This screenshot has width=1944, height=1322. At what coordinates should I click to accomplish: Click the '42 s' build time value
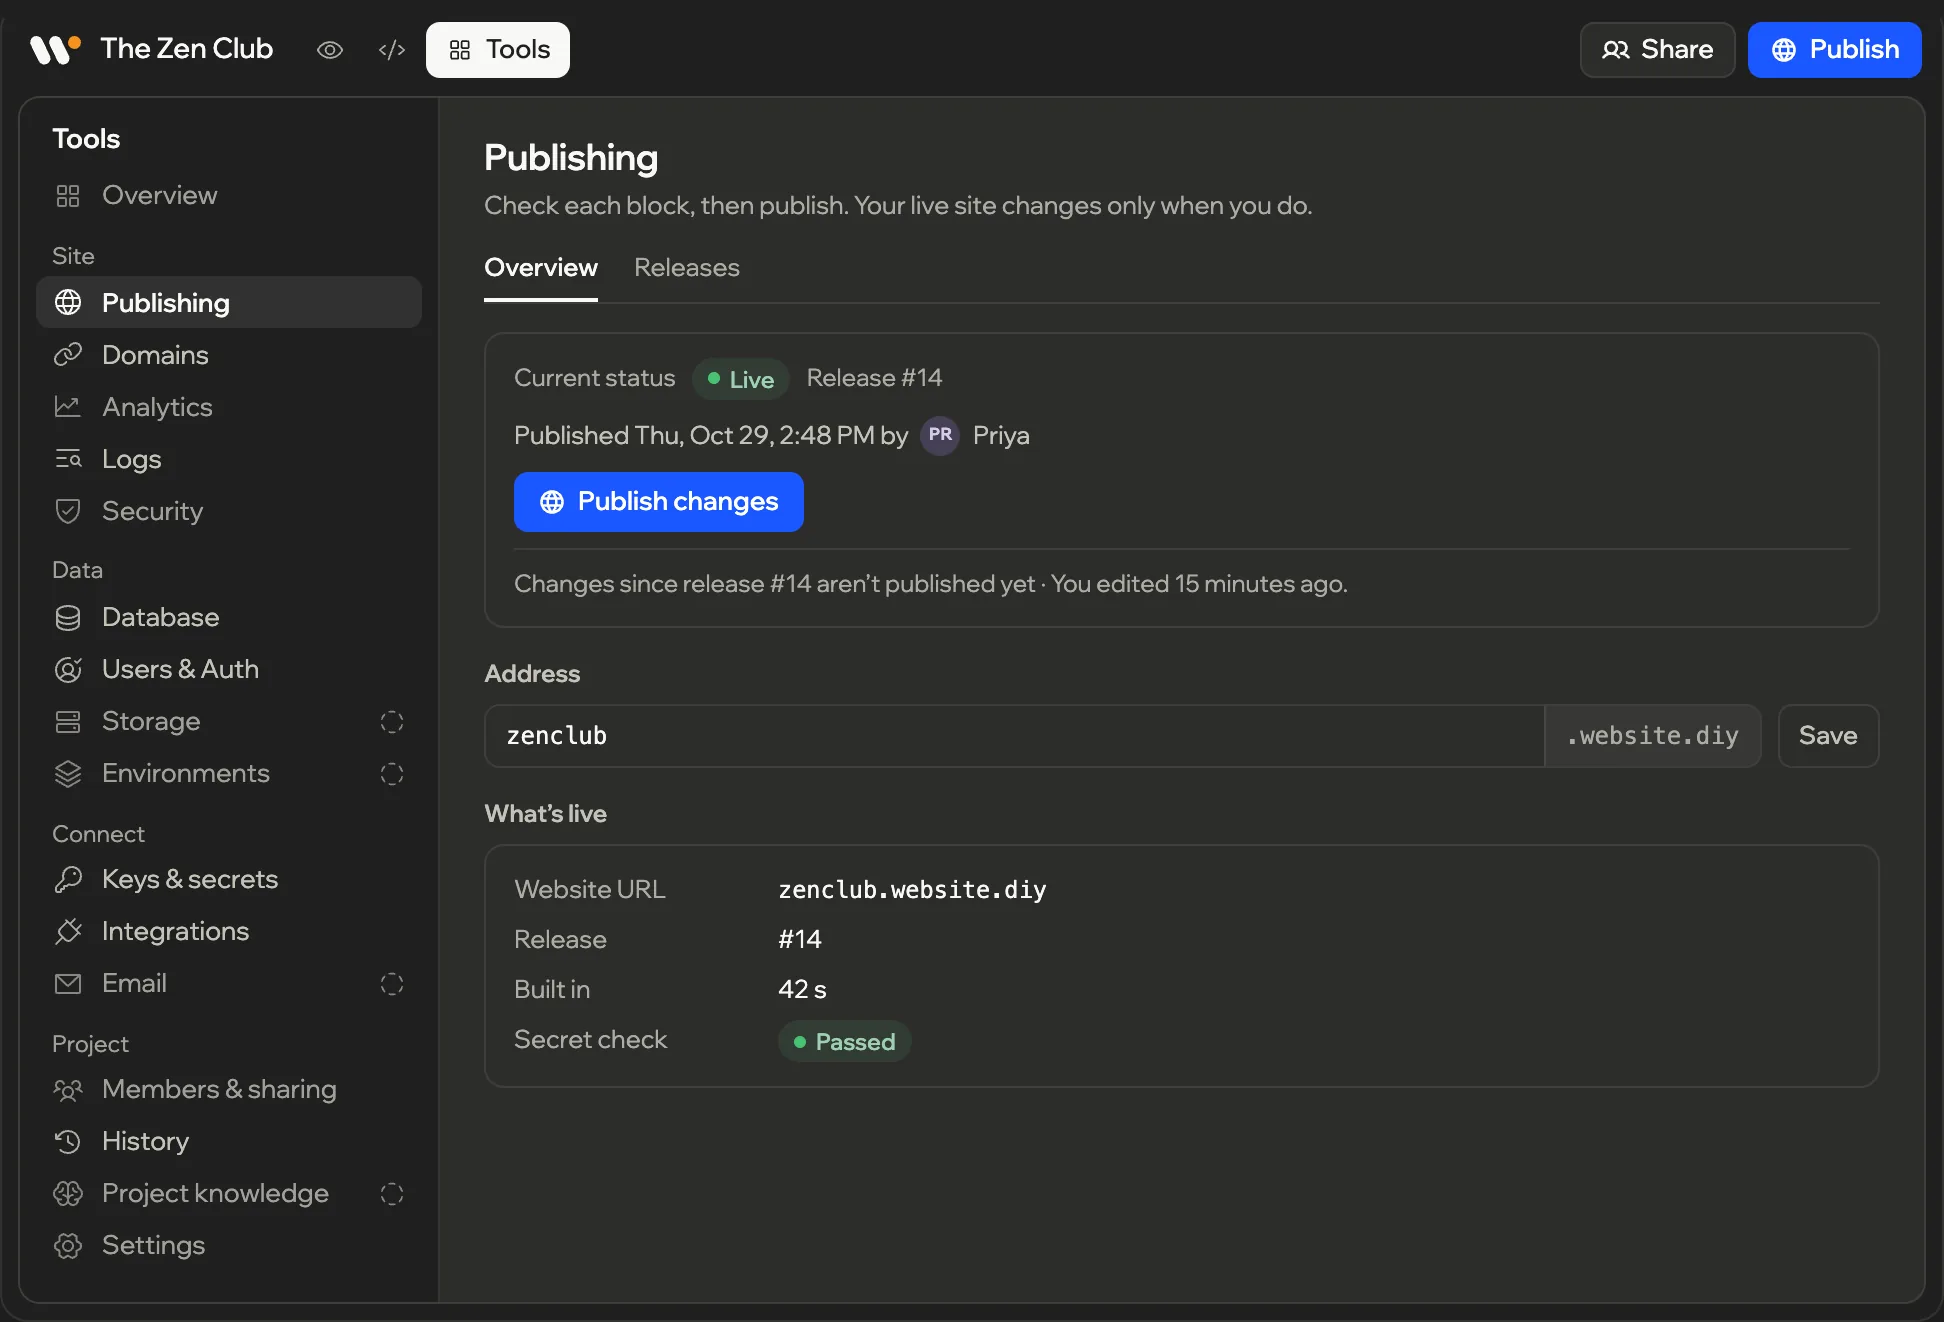tap(802, 990)
